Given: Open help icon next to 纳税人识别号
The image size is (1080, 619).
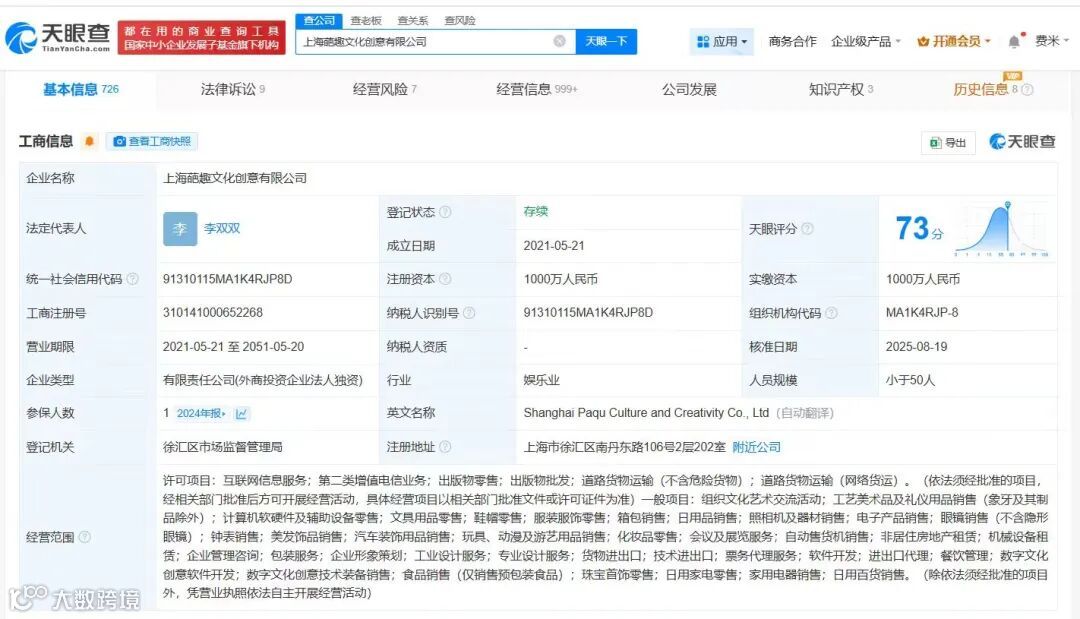Looking at the screenshot, I should [x=469, y=313].
